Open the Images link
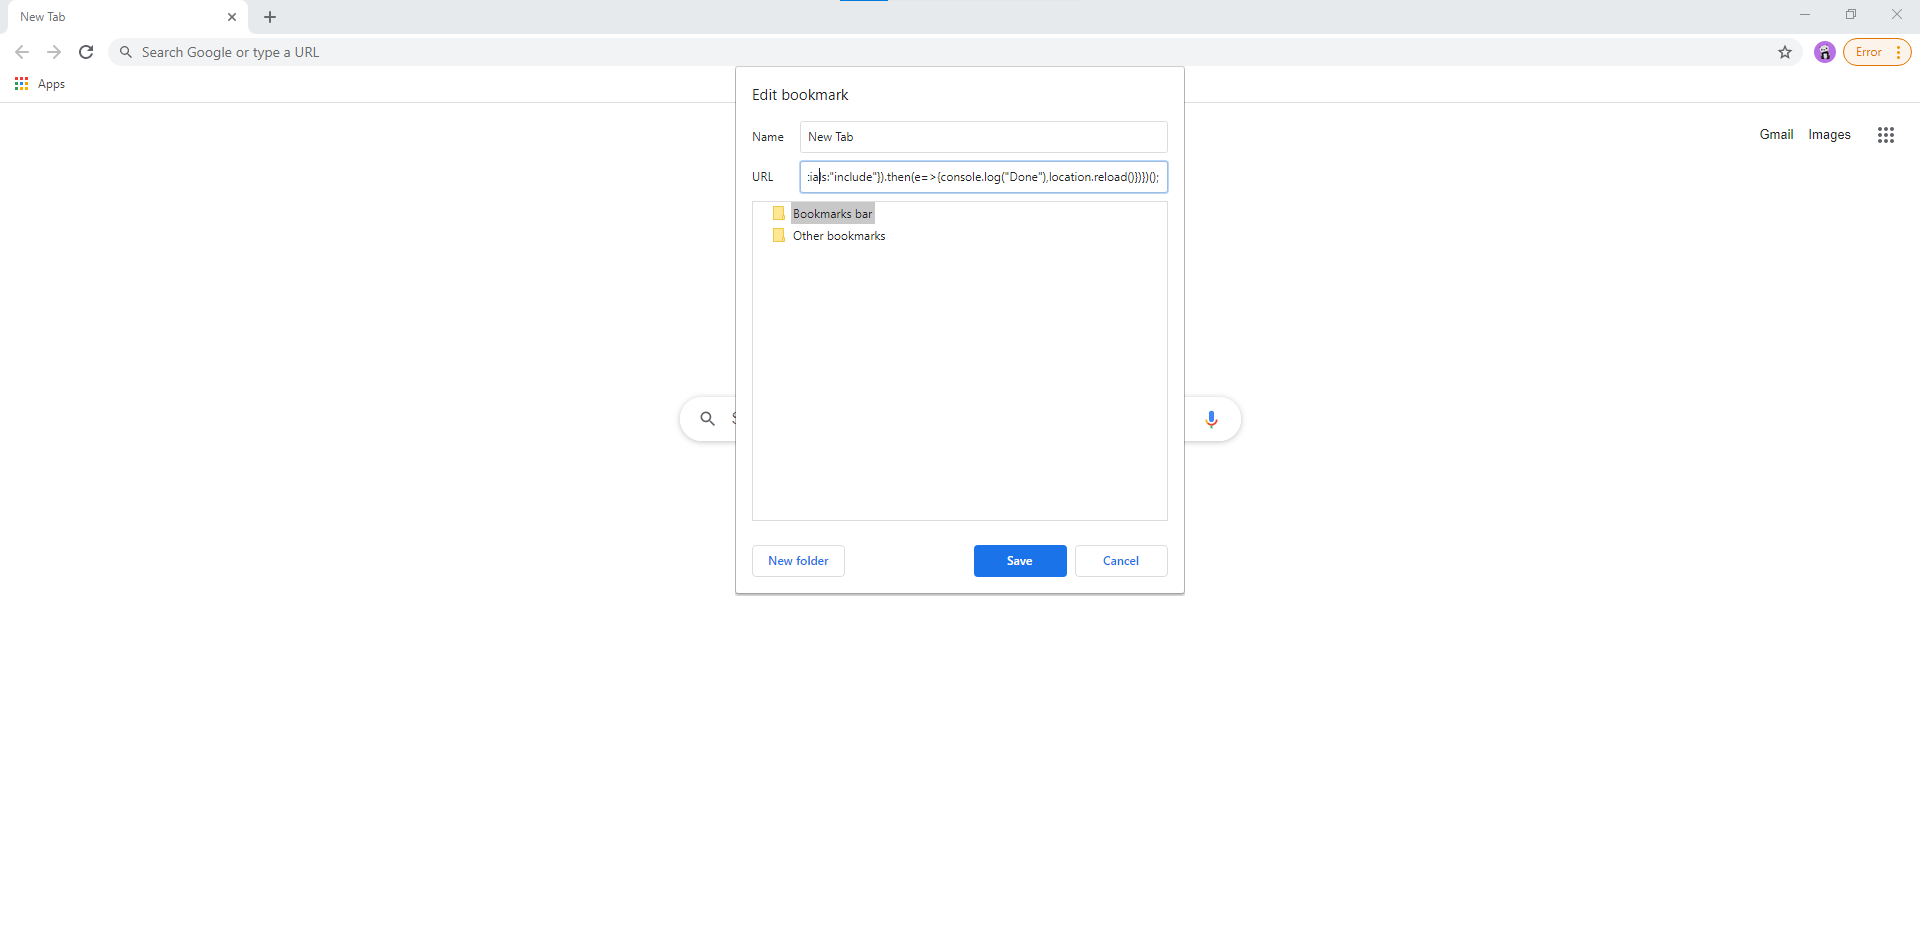The image size is (1920, 941). [1829, 135]
